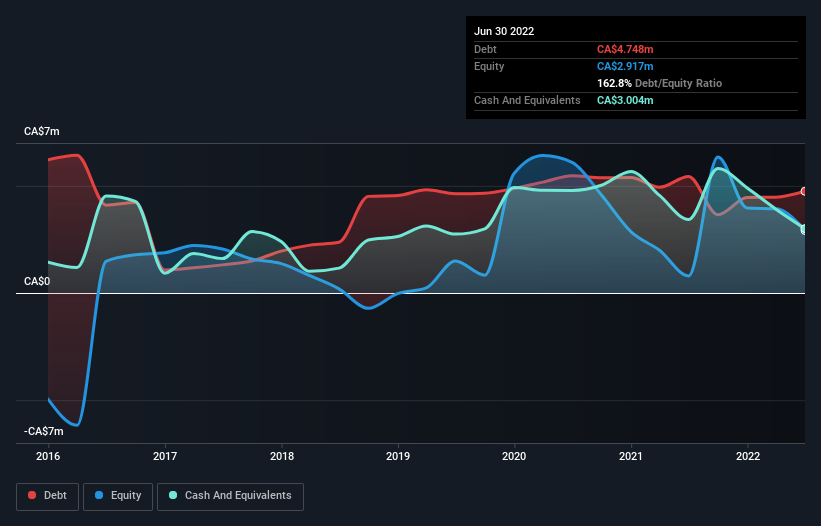Click the -CA$7m y-axis label
The height and width of the screenshot is (526, 821).
click(43, 431)
